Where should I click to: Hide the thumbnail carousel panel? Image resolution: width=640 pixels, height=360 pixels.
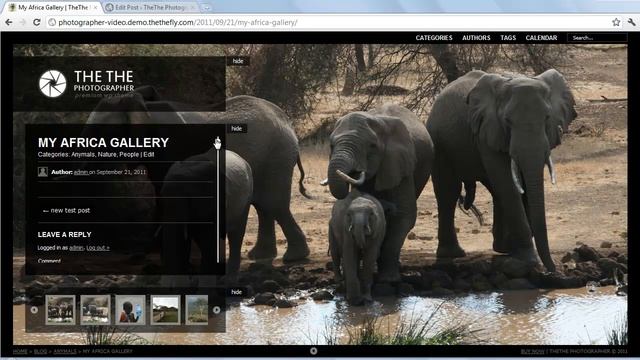pos(237,292)
